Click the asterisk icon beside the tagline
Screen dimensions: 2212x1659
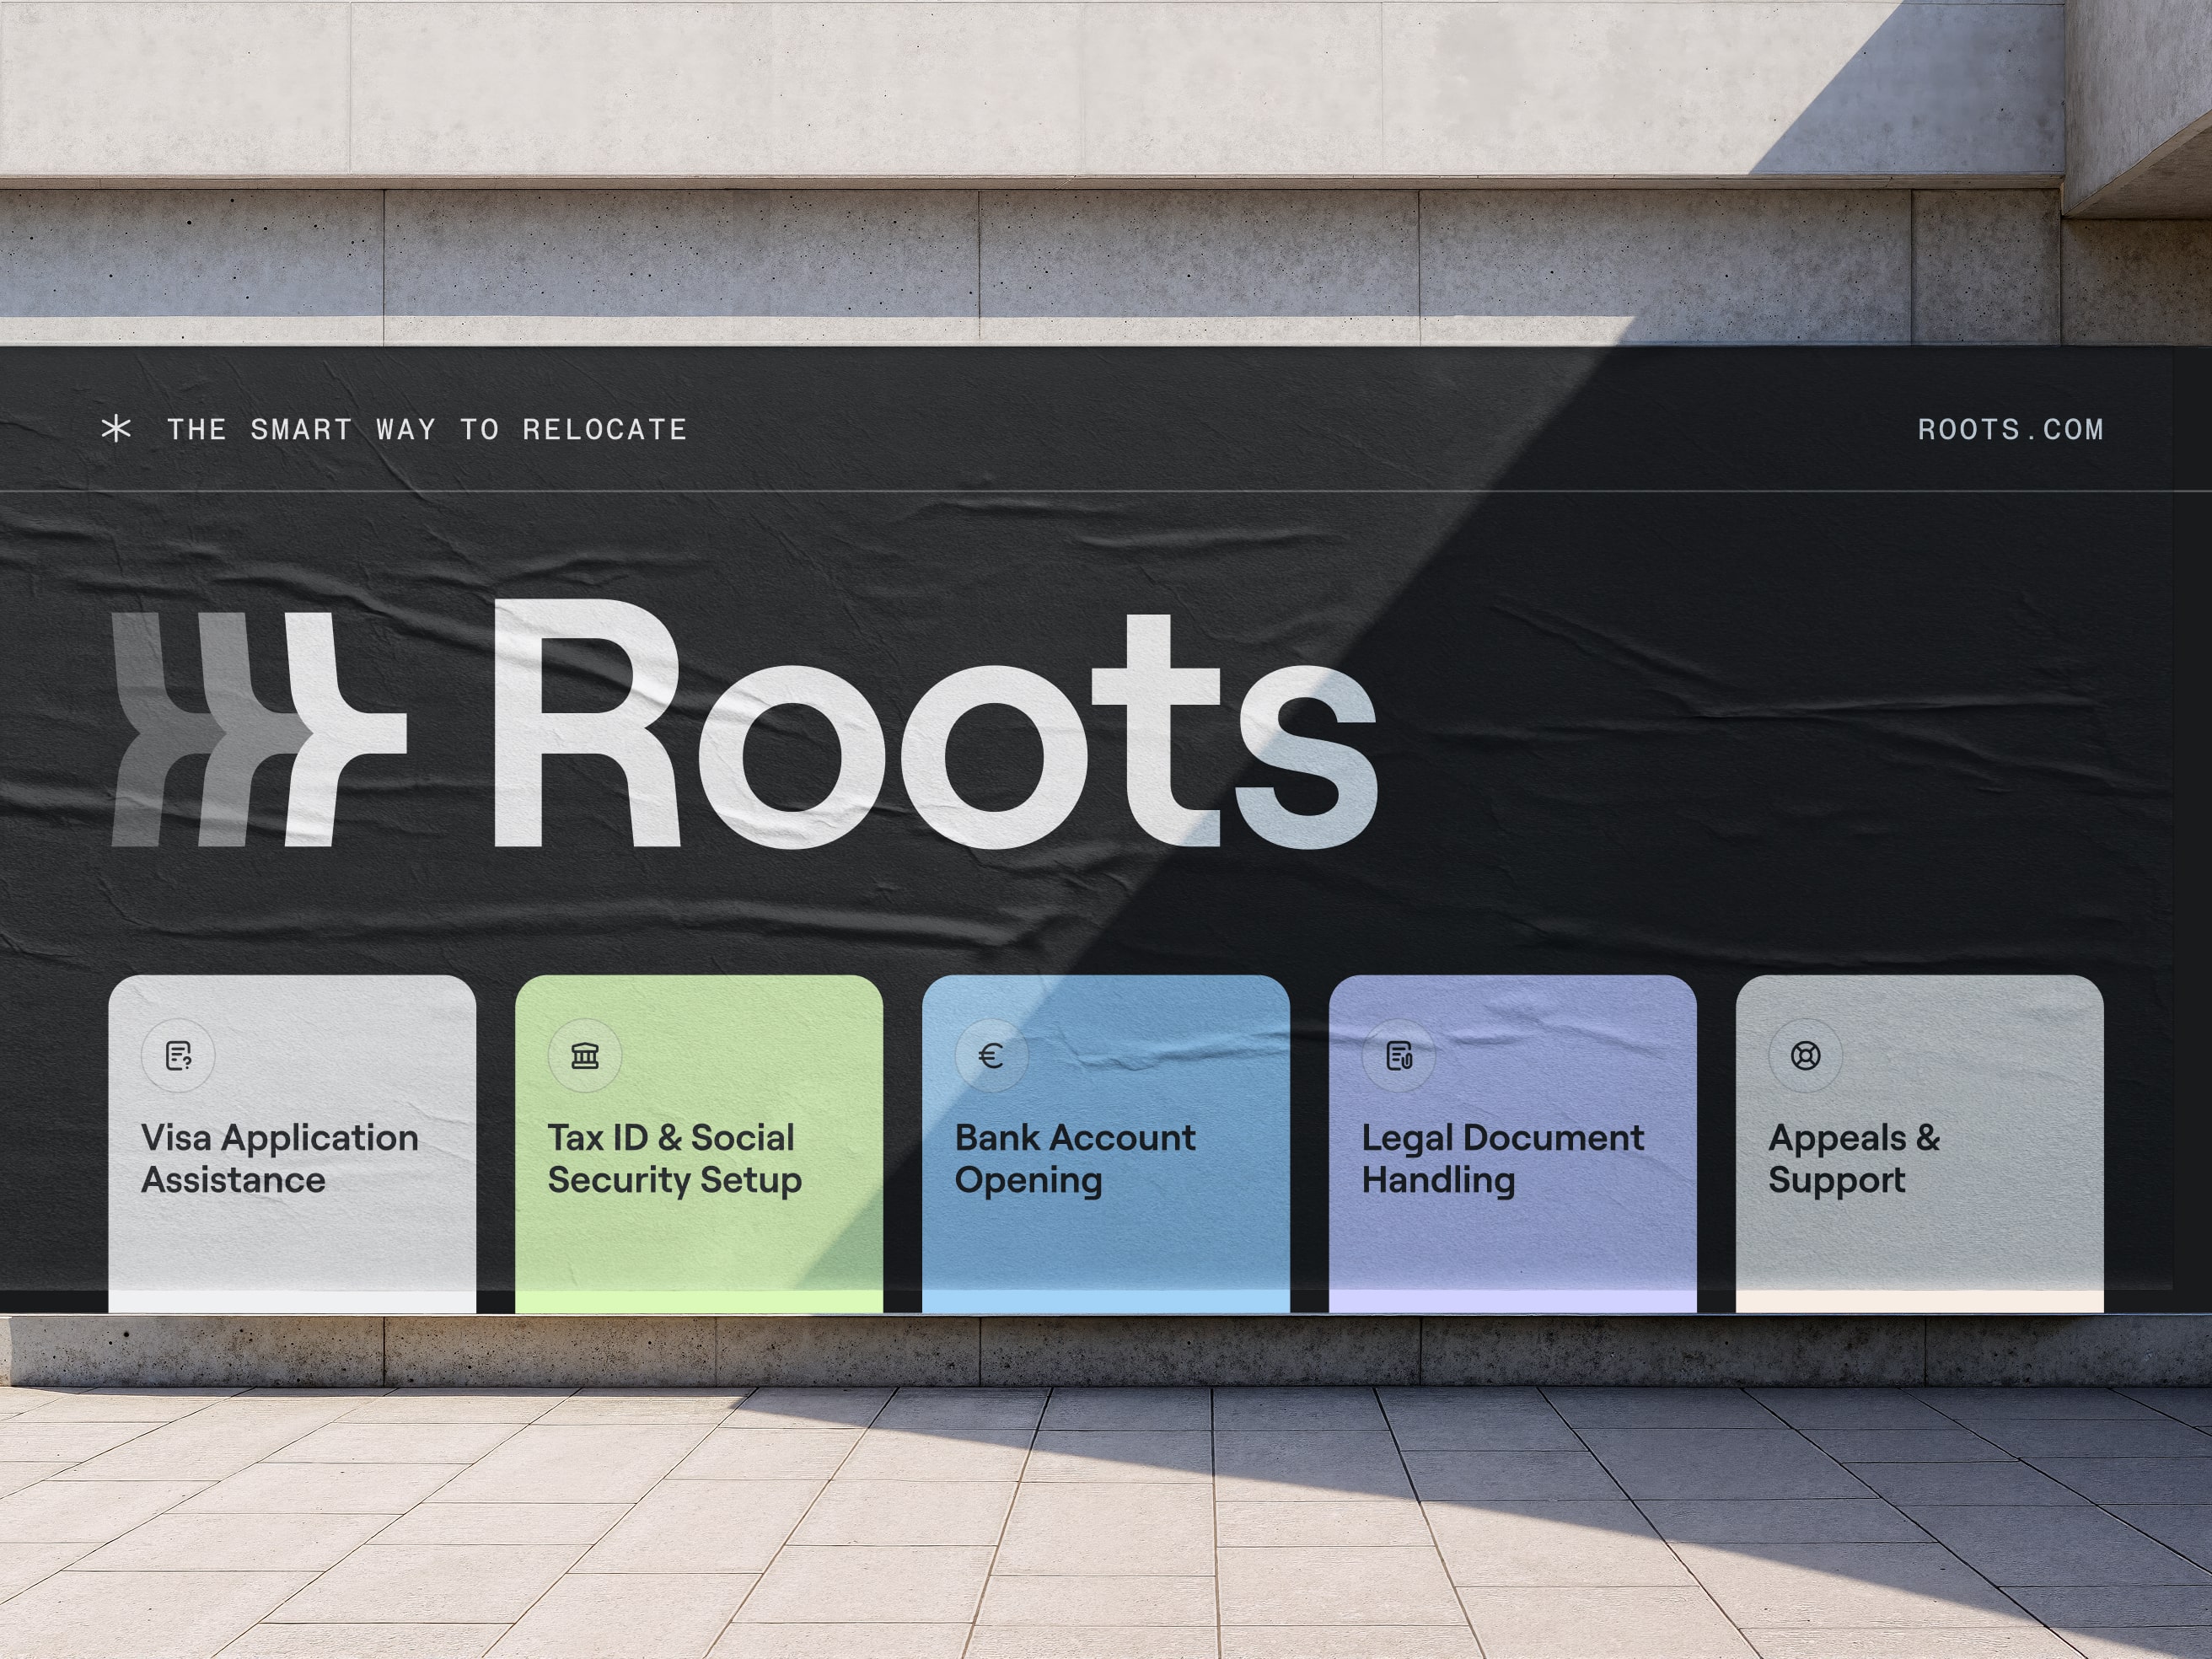click(x=116, y=429)
